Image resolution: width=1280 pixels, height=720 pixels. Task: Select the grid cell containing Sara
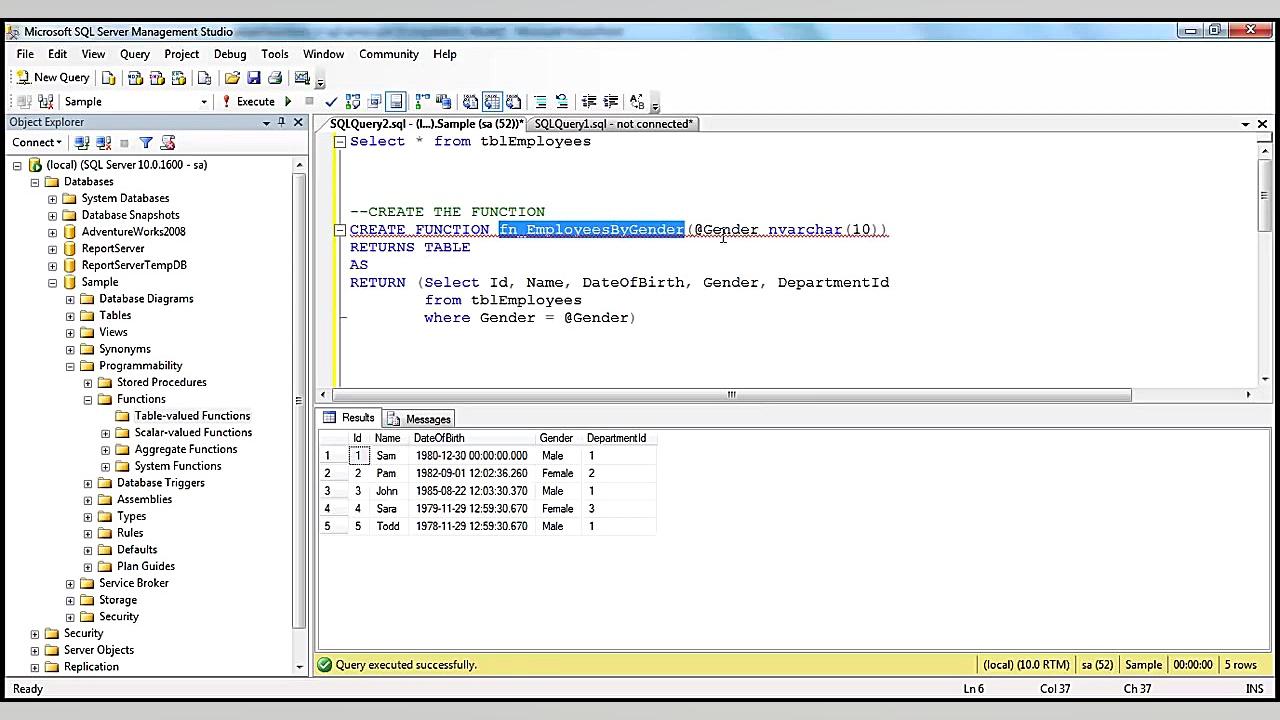[x=388, y=508]
